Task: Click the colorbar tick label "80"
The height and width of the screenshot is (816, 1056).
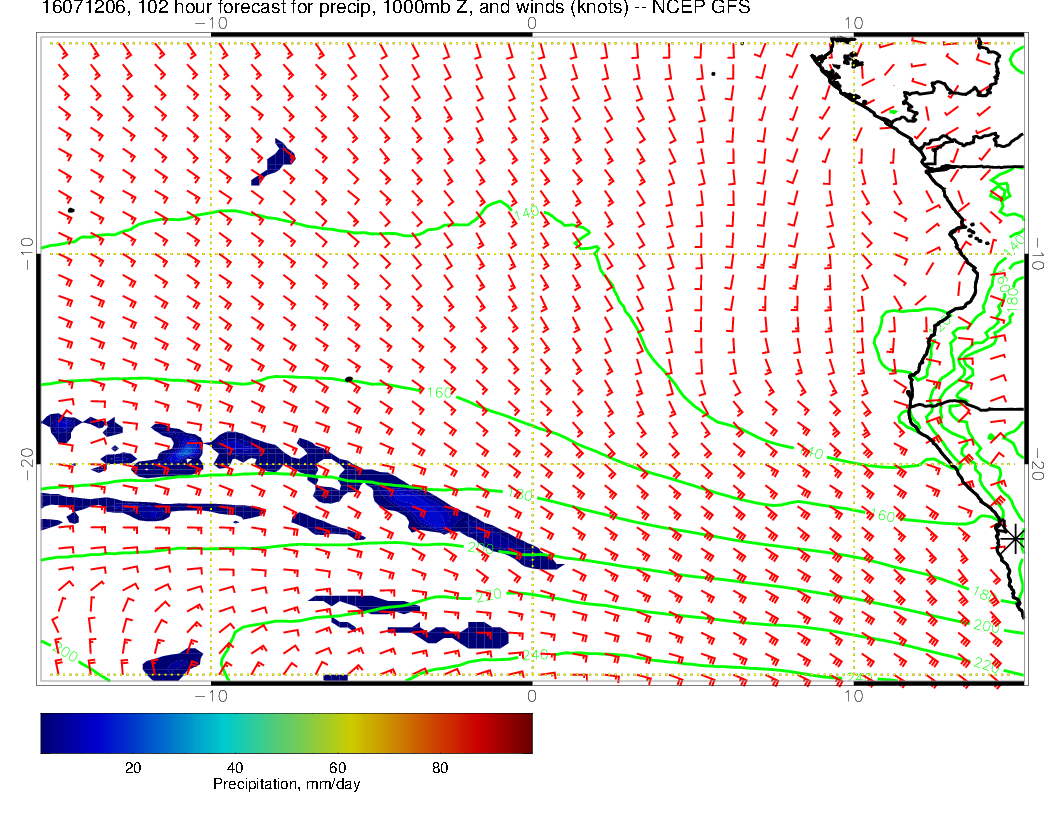Action: click(x=440, y=768)
